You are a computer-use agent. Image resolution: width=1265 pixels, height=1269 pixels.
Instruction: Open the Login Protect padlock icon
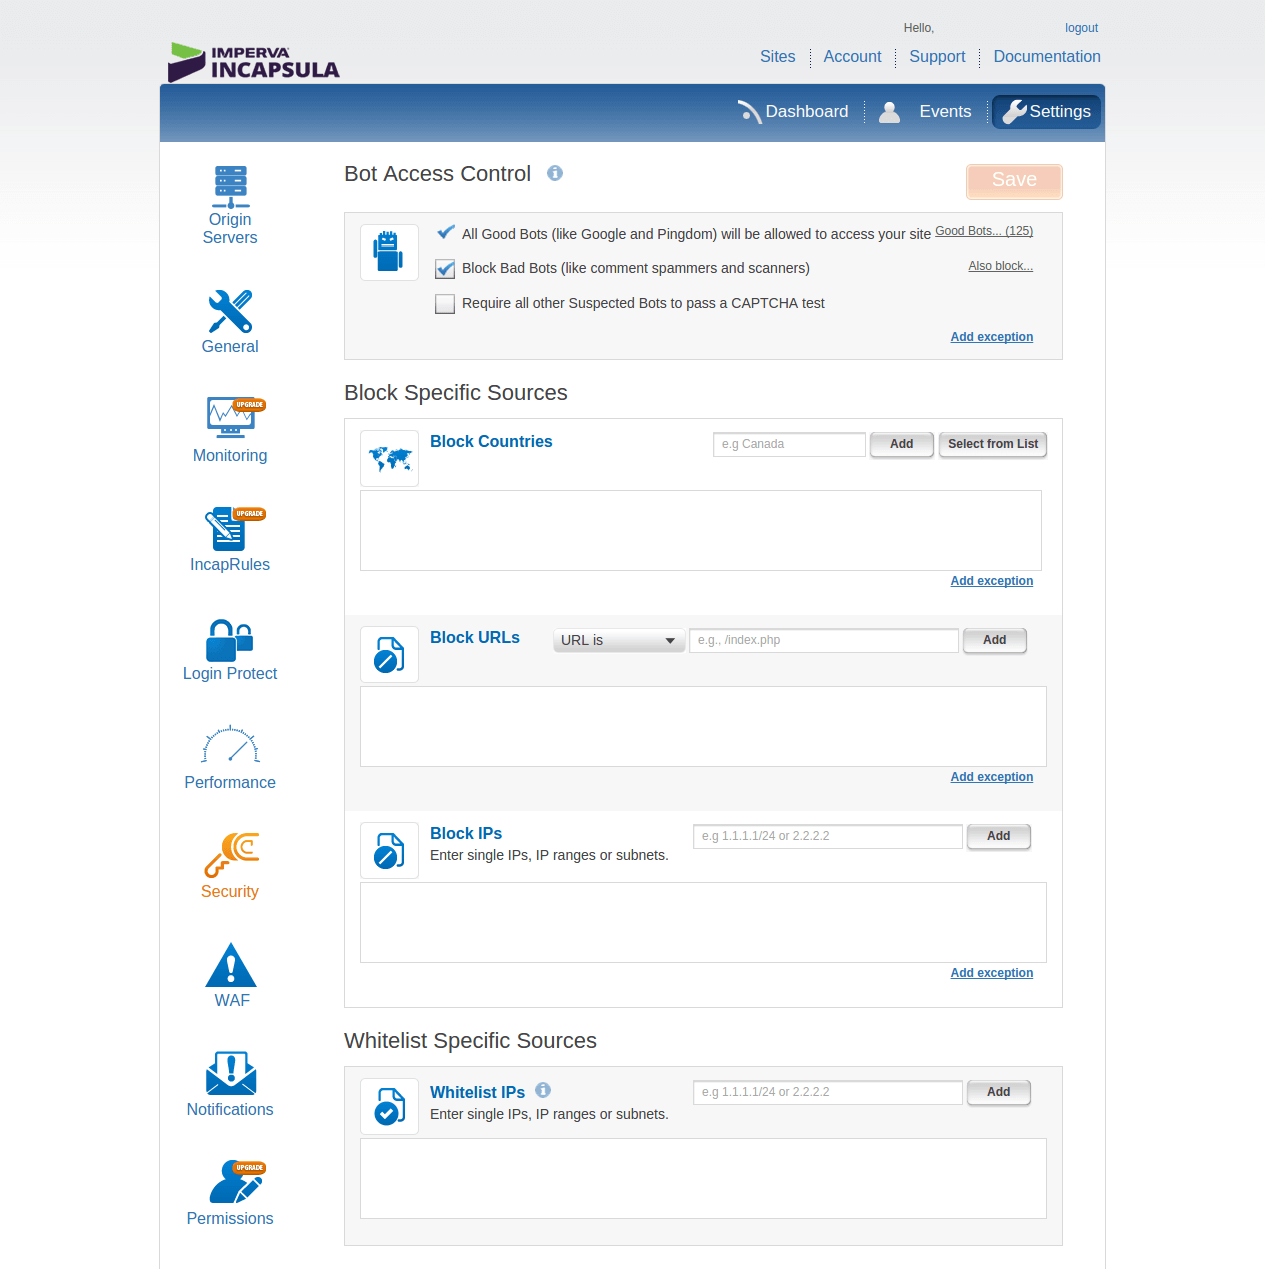point(230,640)
